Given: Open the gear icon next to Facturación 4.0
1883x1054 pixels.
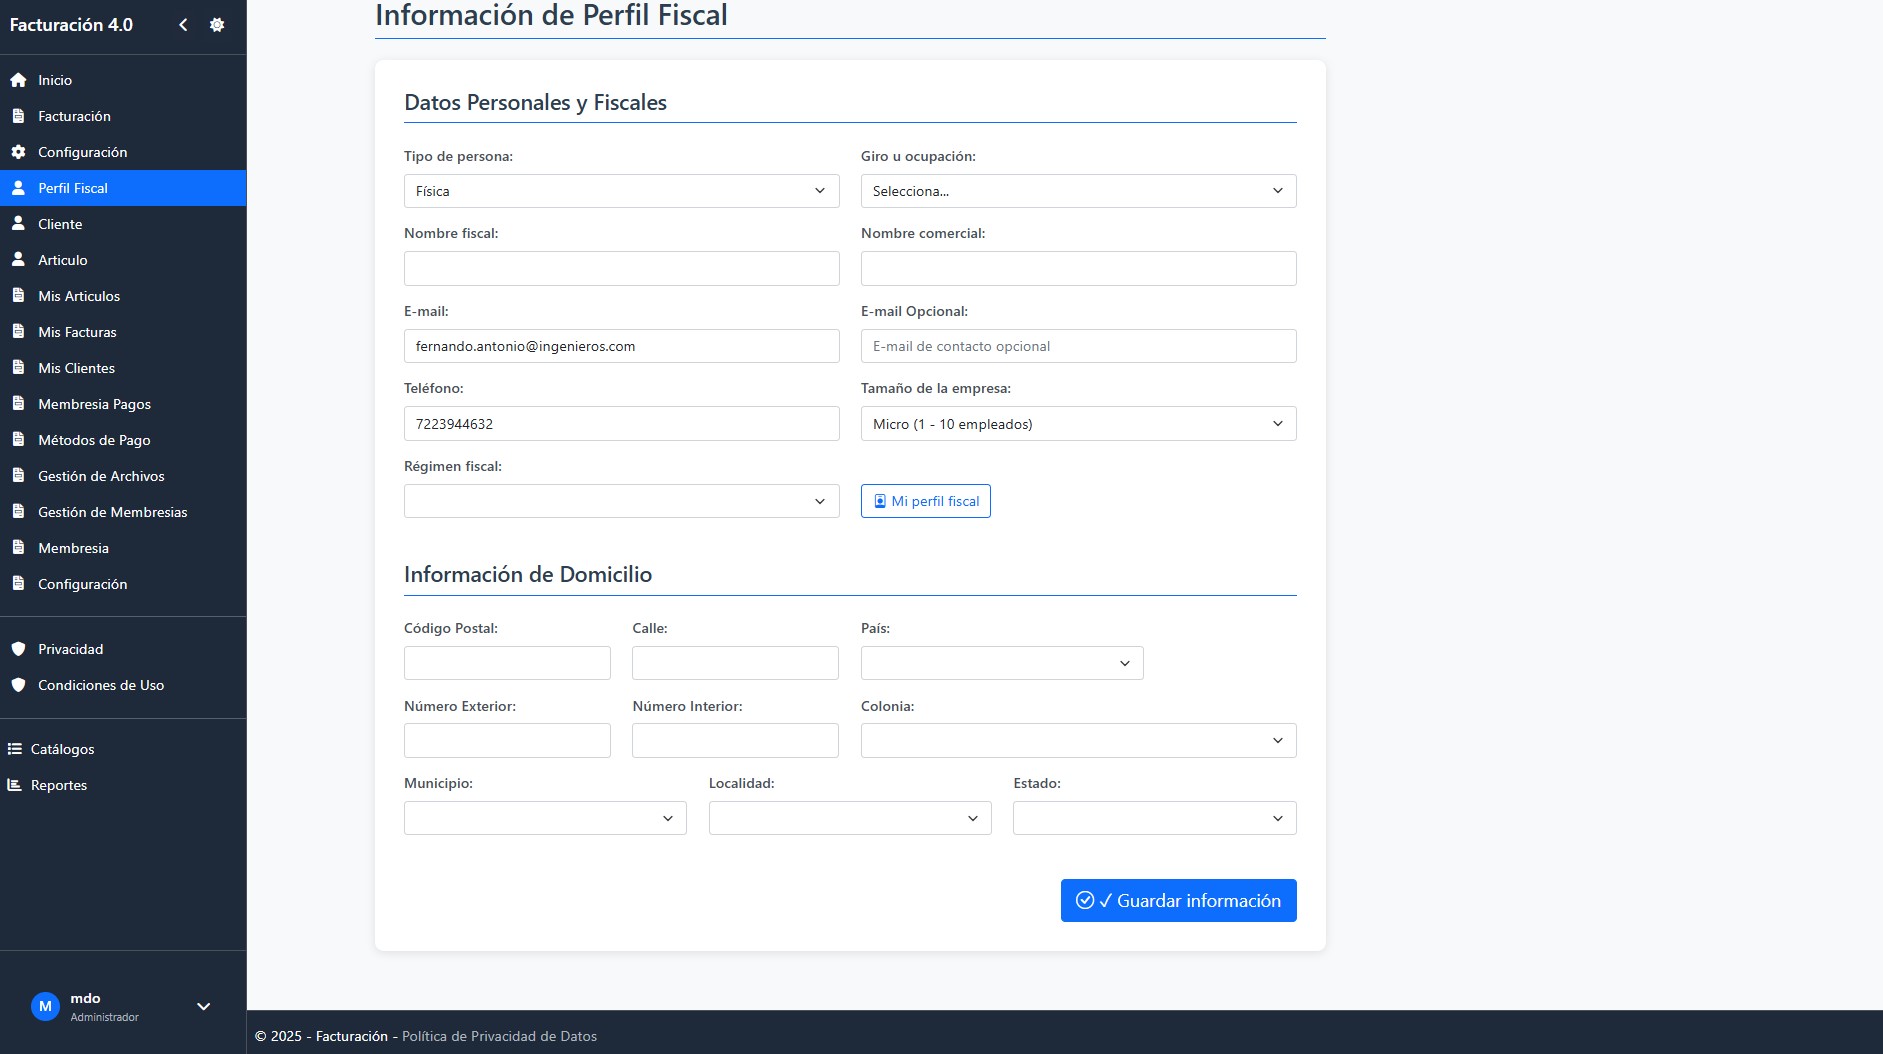Looking at the screenshot, I should coord(217,25).
